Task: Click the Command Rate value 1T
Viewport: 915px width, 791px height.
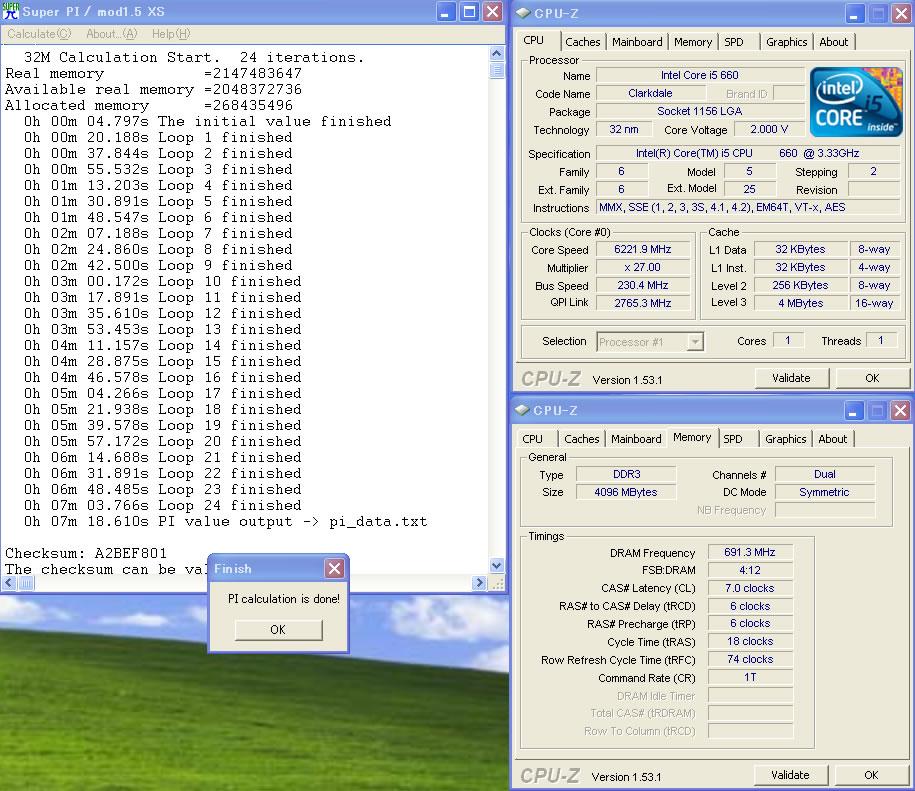Action: (x=750, y=677)
